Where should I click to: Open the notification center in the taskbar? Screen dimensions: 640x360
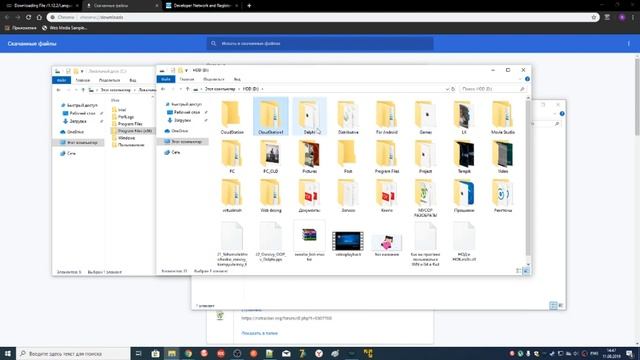tap(630, 353)
